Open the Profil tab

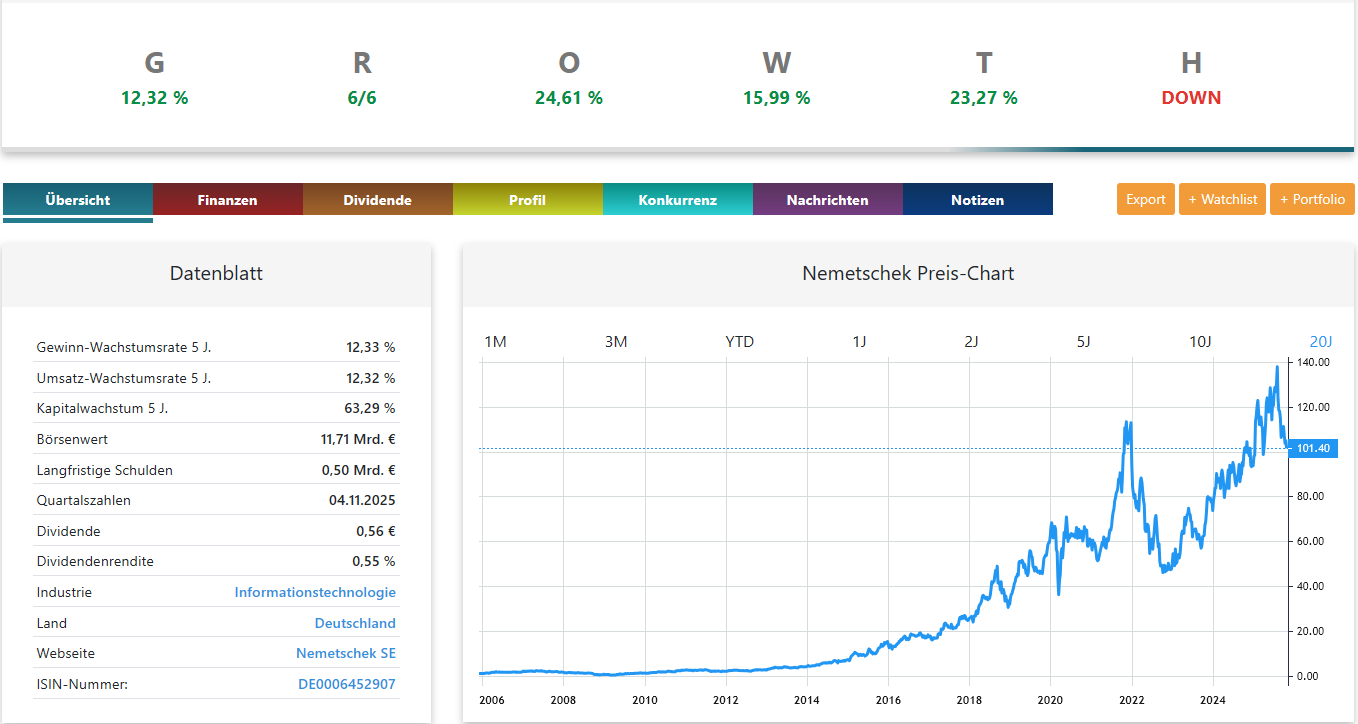[527, 200]
